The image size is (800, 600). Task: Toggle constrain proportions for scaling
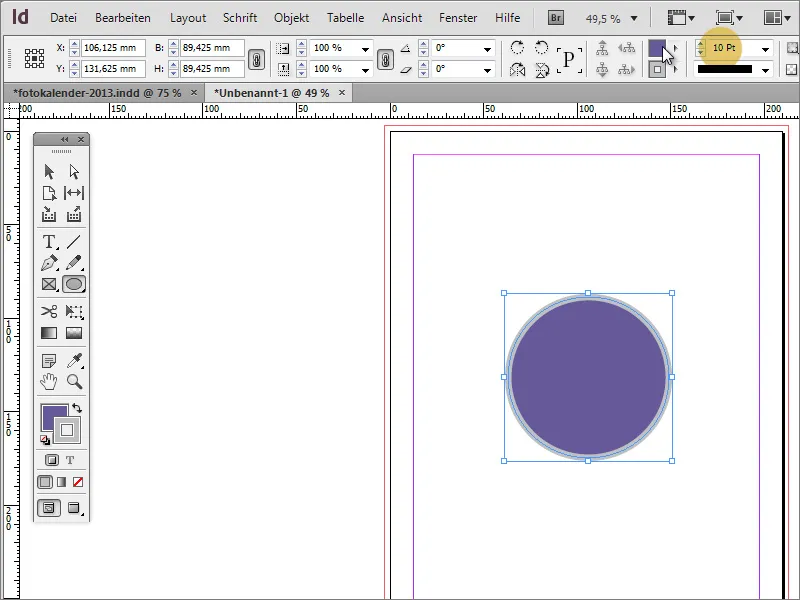[385, 59]
